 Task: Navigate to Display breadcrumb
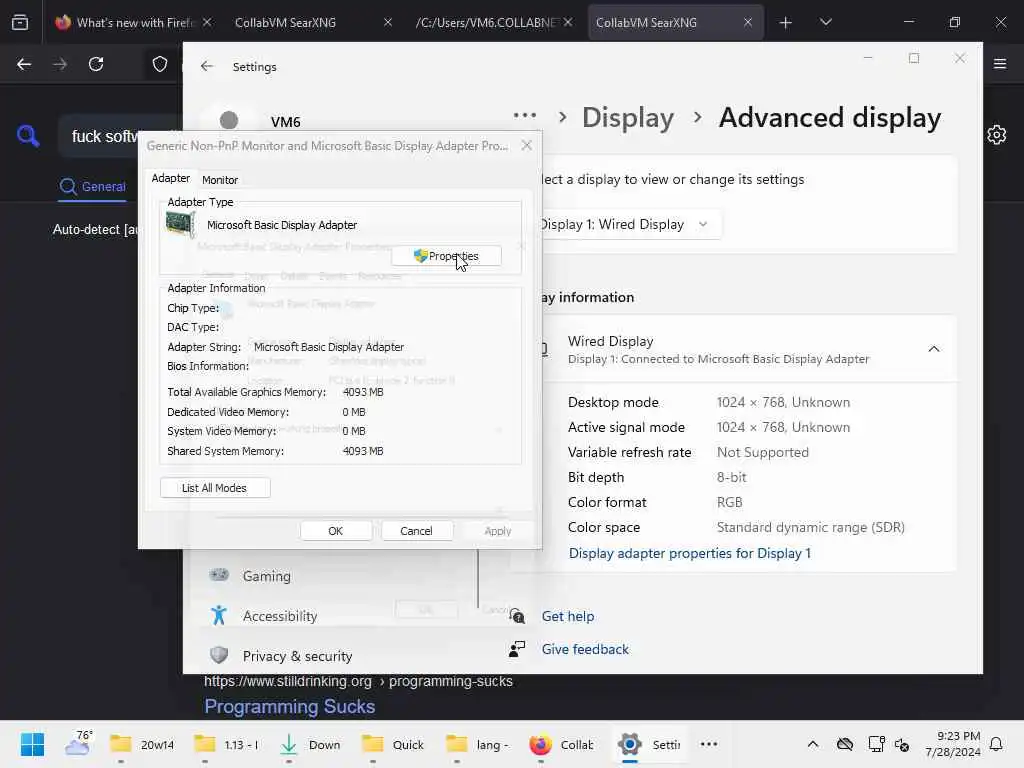[x=628, y=118]
